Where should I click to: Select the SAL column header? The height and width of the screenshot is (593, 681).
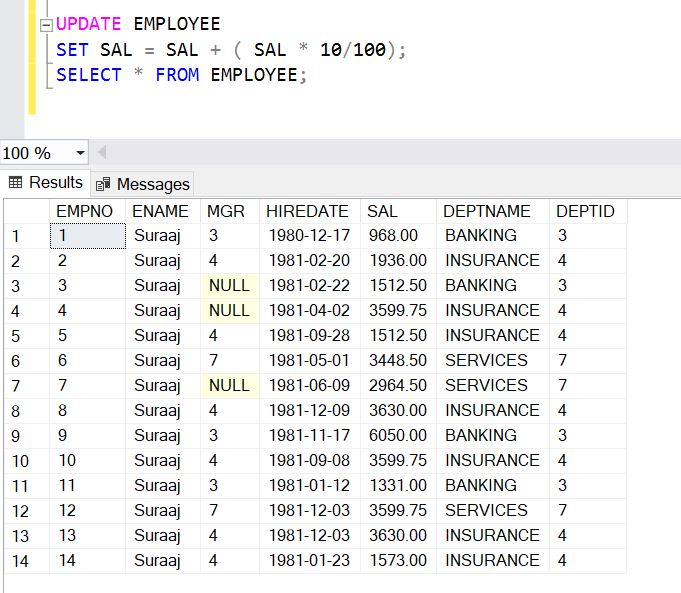[x=398, y=211]
